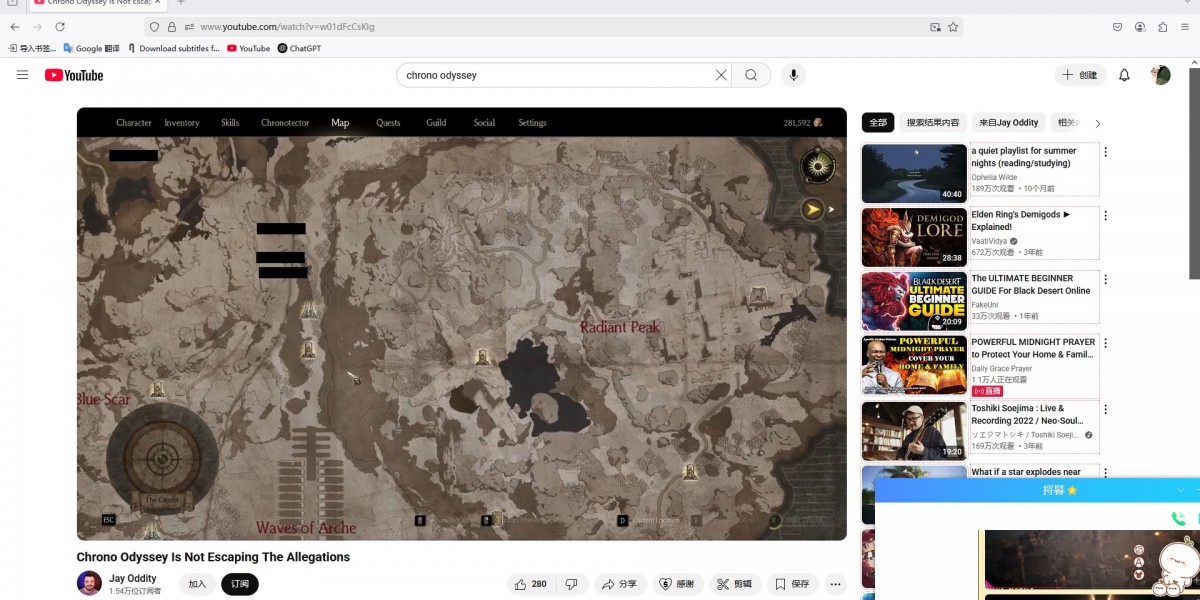The height and width of the screenshot is (600, 1200).
Task: Open the picture-in-picture icon in address bar
Action: coord(935,27)
